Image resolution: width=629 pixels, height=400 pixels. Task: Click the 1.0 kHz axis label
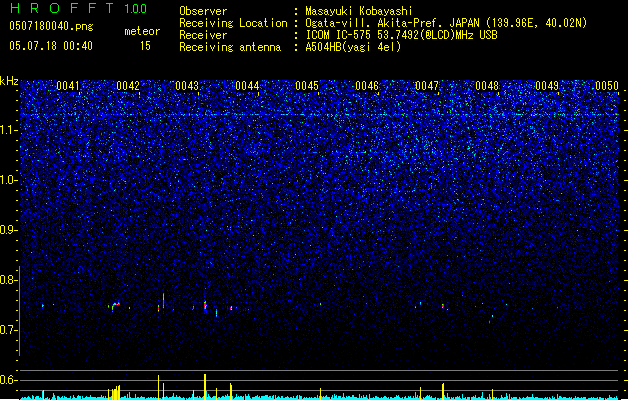[x=8, y=180]
